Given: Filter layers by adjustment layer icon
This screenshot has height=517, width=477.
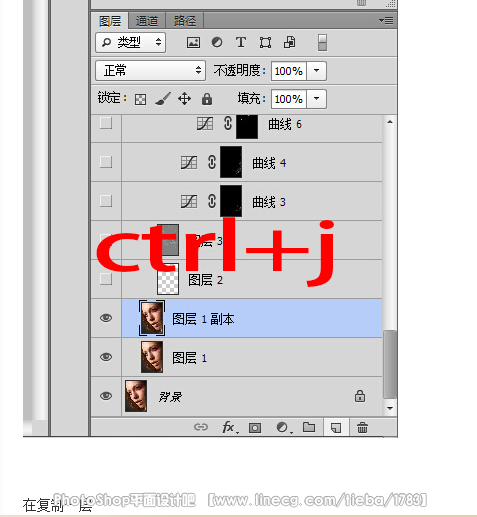Looking at the screenshot, I should click(217, 42).
